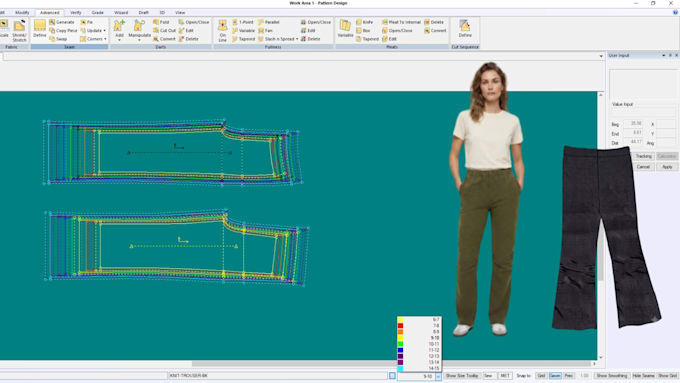The width and height of the screenshot is (680, 383).
Task: Select the Fold dart command
Action: [x=161, y=22]
